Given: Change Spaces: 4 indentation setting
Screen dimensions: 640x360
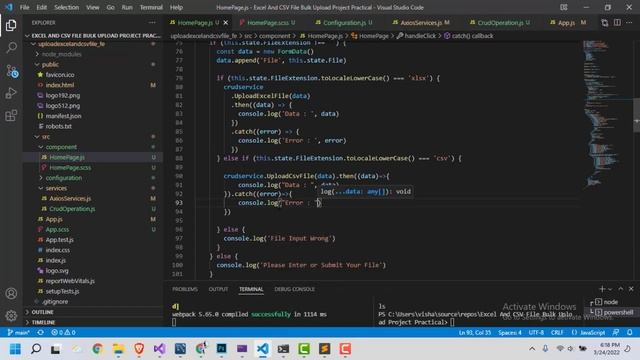Looking at the screenshot, I should coord(510,332).
